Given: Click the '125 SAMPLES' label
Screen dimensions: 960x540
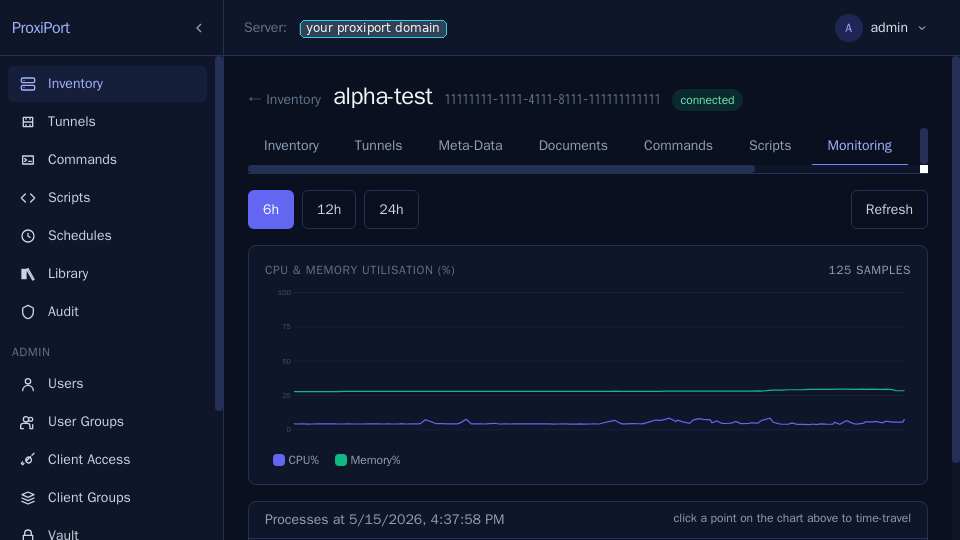Looking at the screenshot, I should (x=869, y=270).
